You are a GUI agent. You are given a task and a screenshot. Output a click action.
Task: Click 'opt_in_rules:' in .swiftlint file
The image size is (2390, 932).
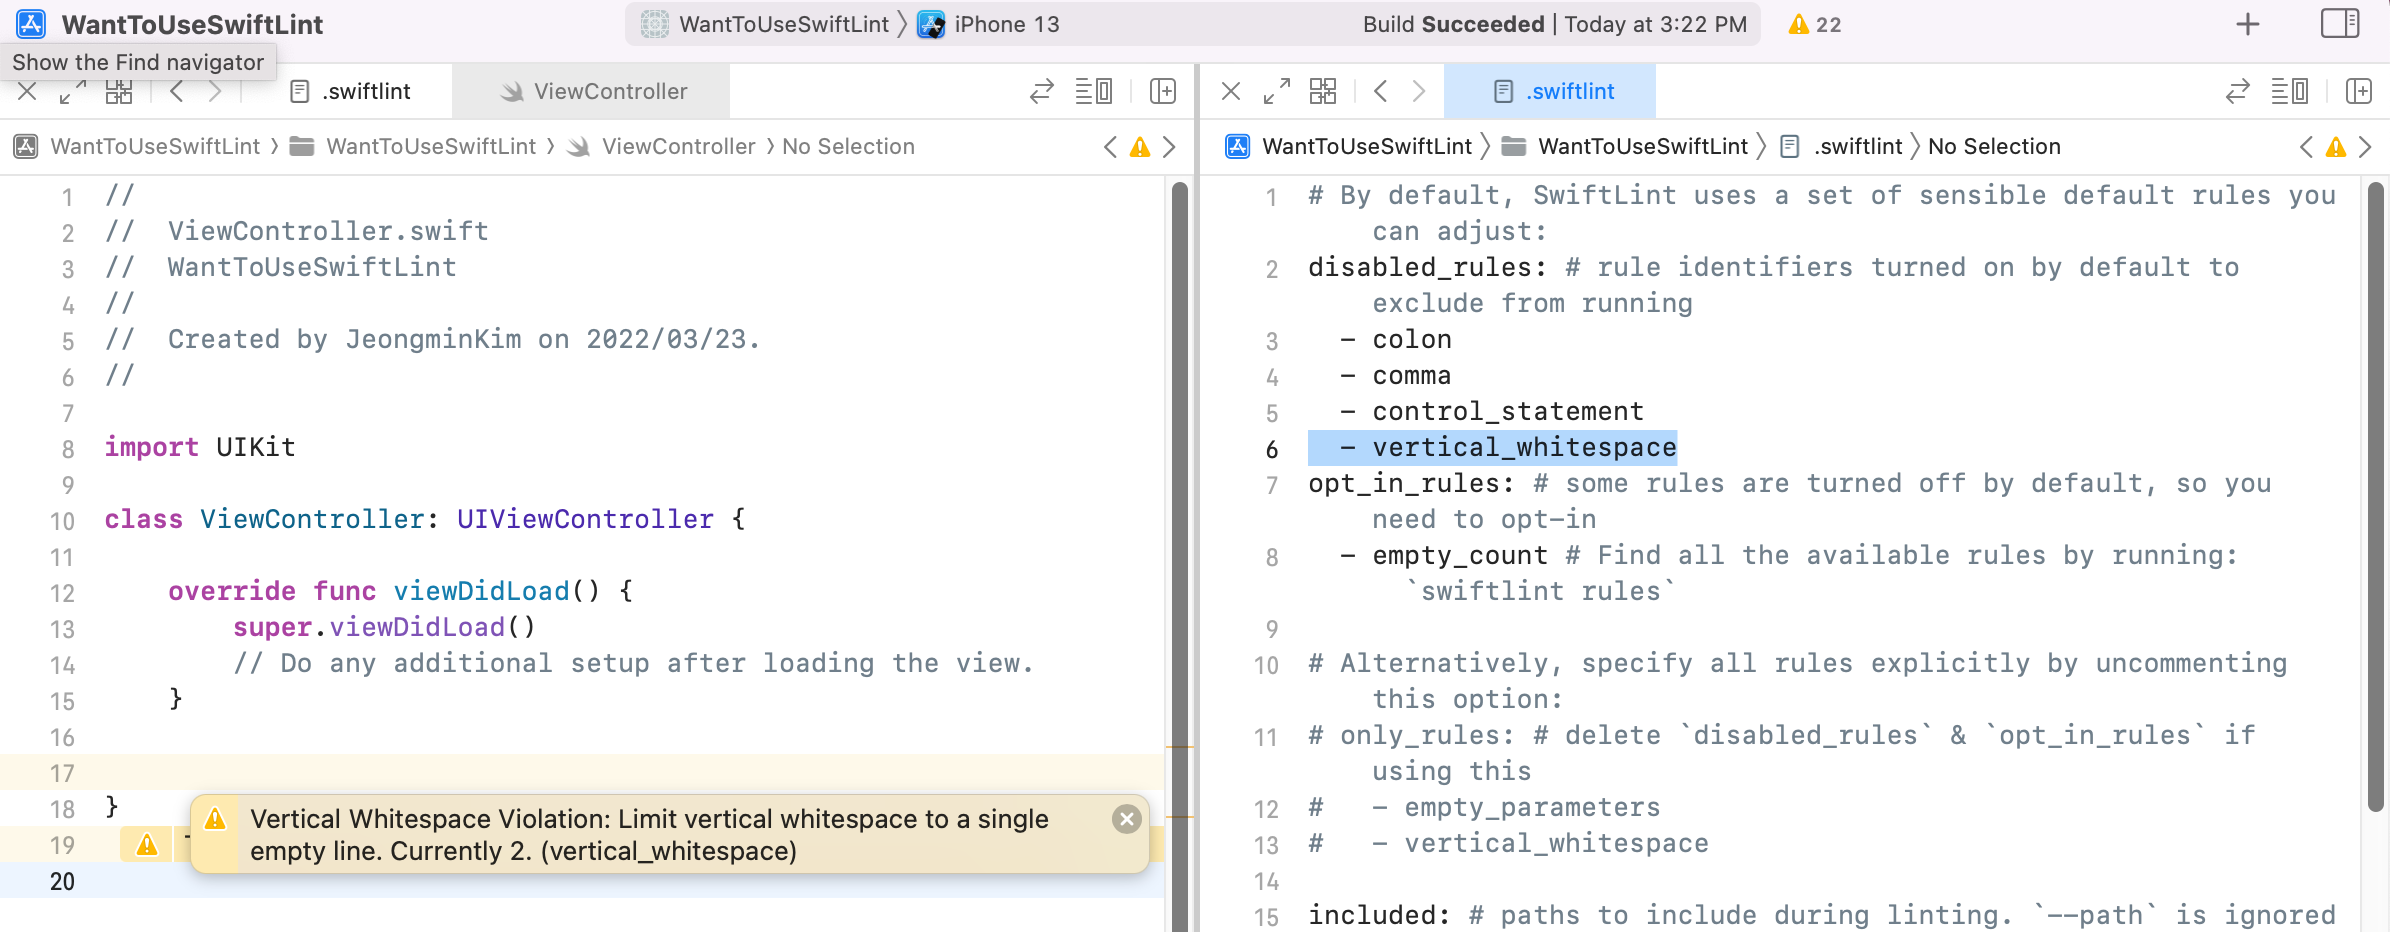(1412, 483)
